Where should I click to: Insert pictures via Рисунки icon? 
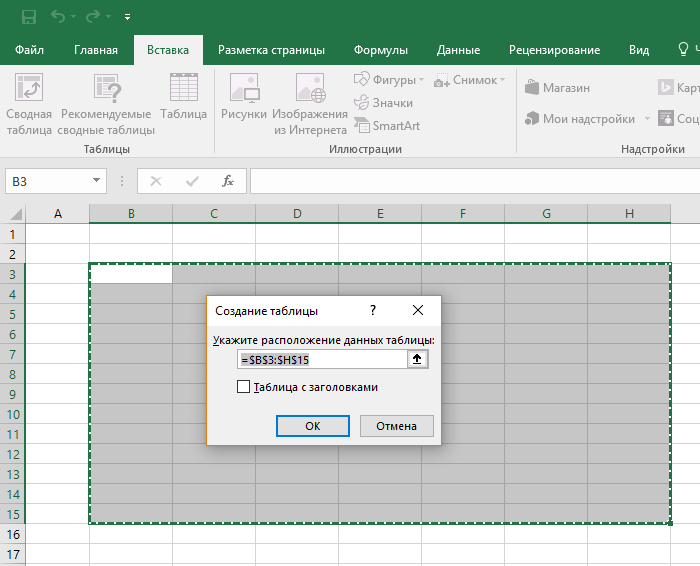pyautogui.click(x=244, y=98)
